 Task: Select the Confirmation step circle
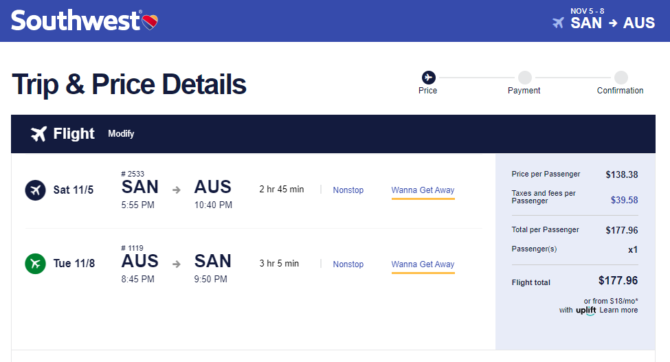coord(621,77)
